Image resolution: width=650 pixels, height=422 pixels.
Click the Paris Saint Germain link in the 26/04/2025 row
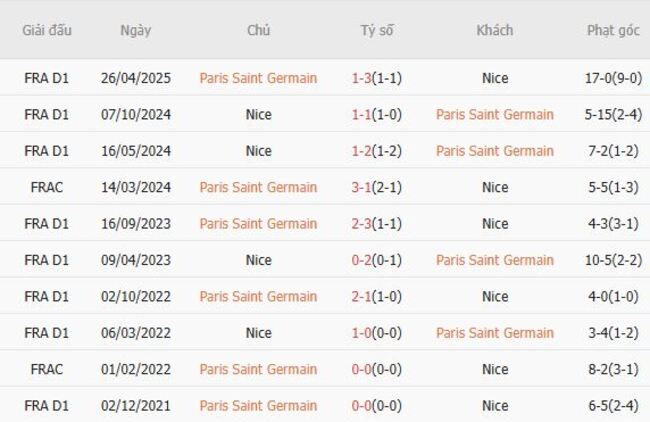(x=258, y=78)
